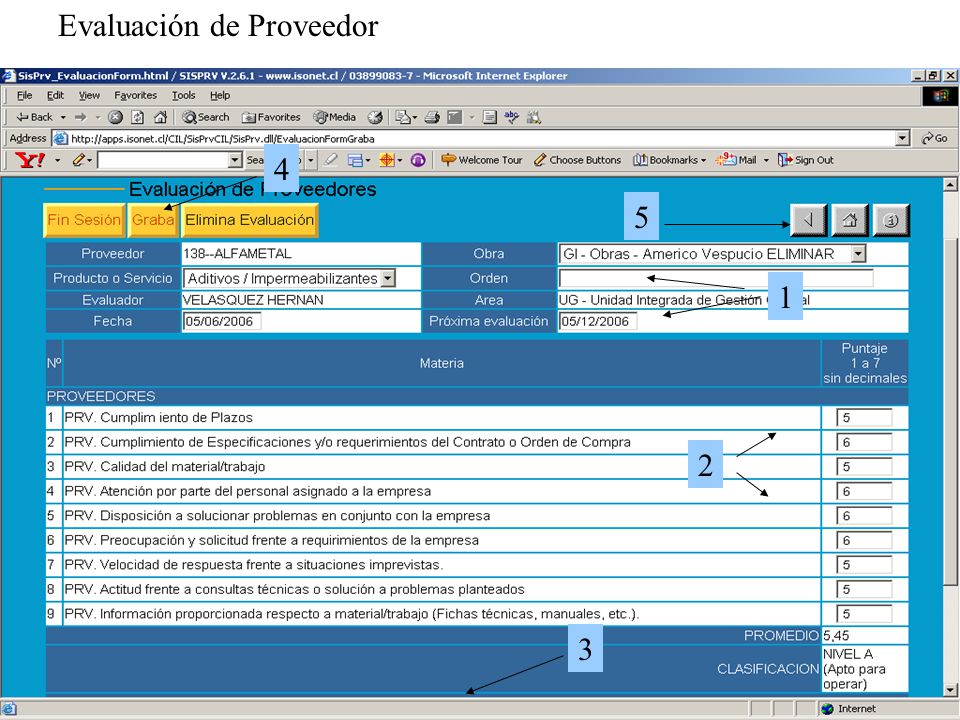Expand the Yahoo search box dropdown arrow
The height and width of the screenshot is (720, 960).
[235, 160]
